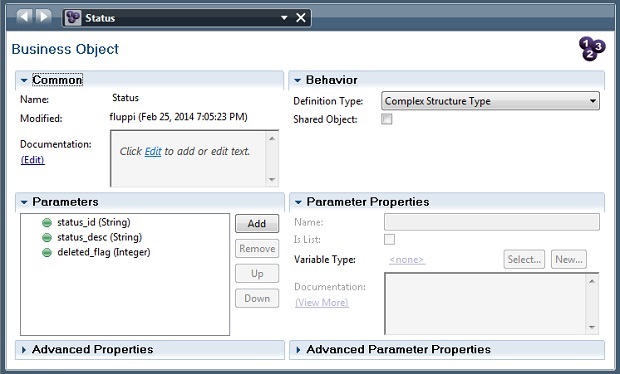This screenshot has width=620, height=374.
Task: Collapse the Parameter Properties section
Action: 298,202
